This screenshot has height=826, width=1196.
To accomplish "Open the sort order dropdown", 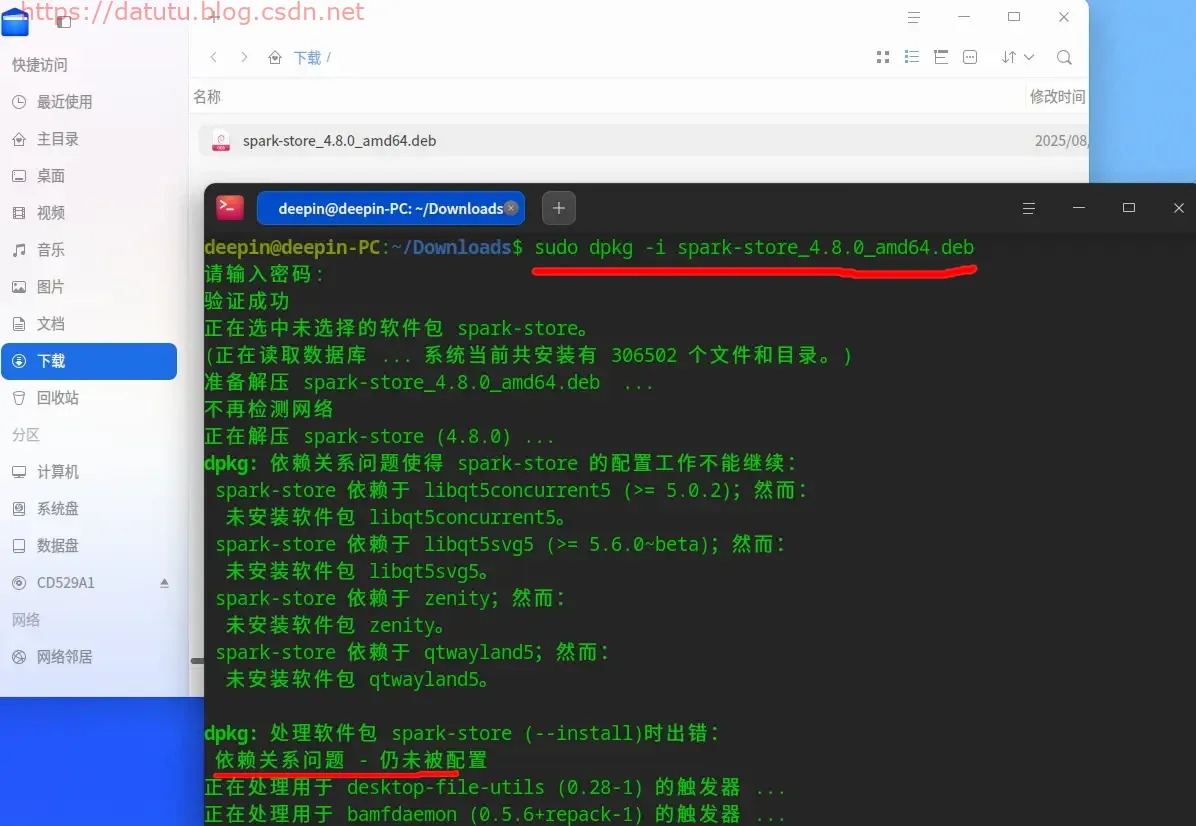I will (x=1018, y=57).
